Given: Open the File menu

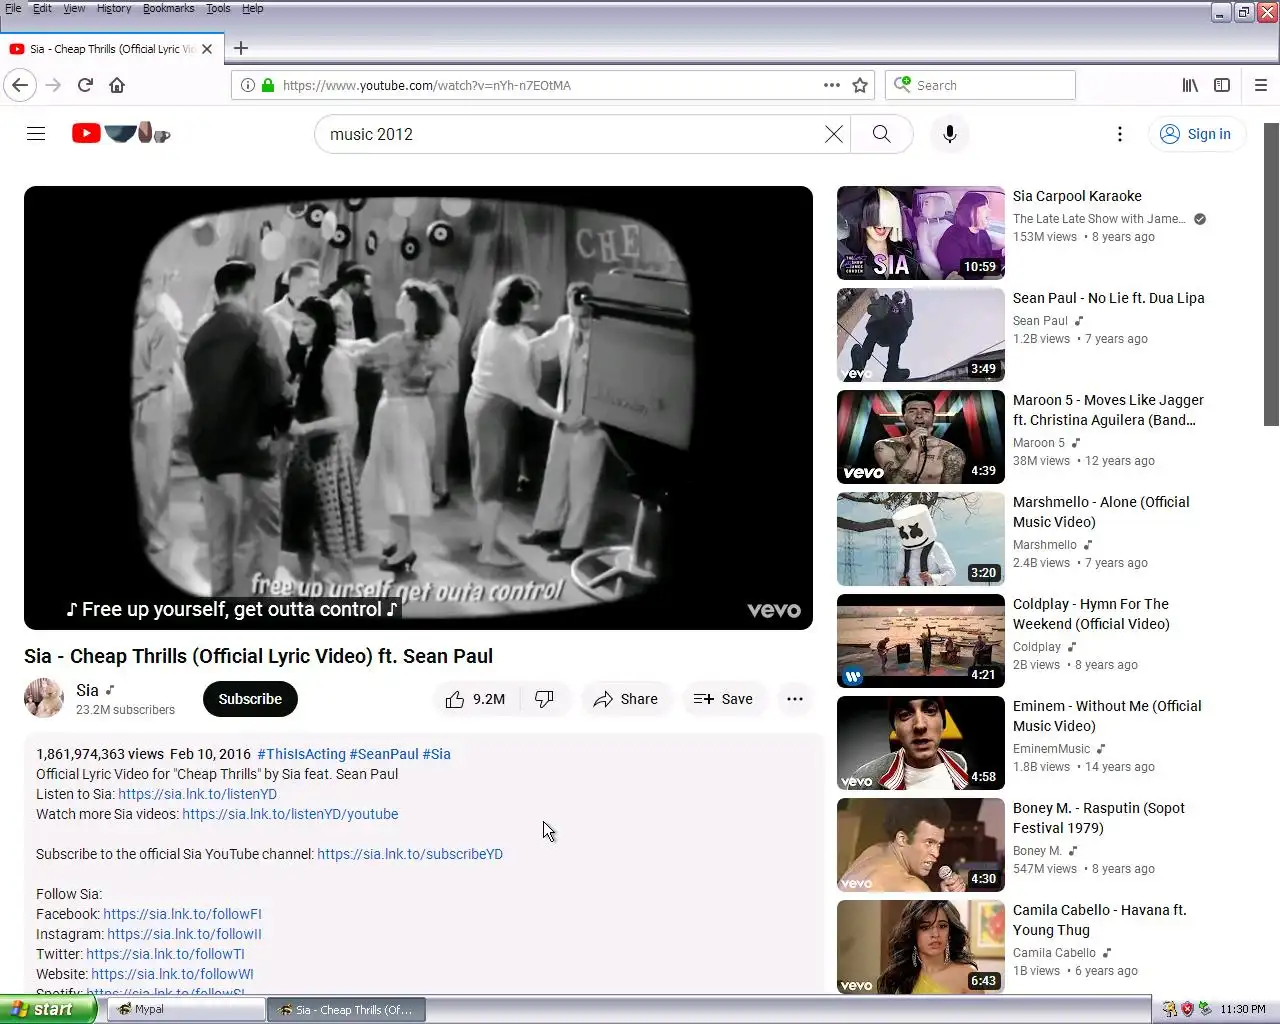Looking at the screenshot, I should click(x=13, y=8).
